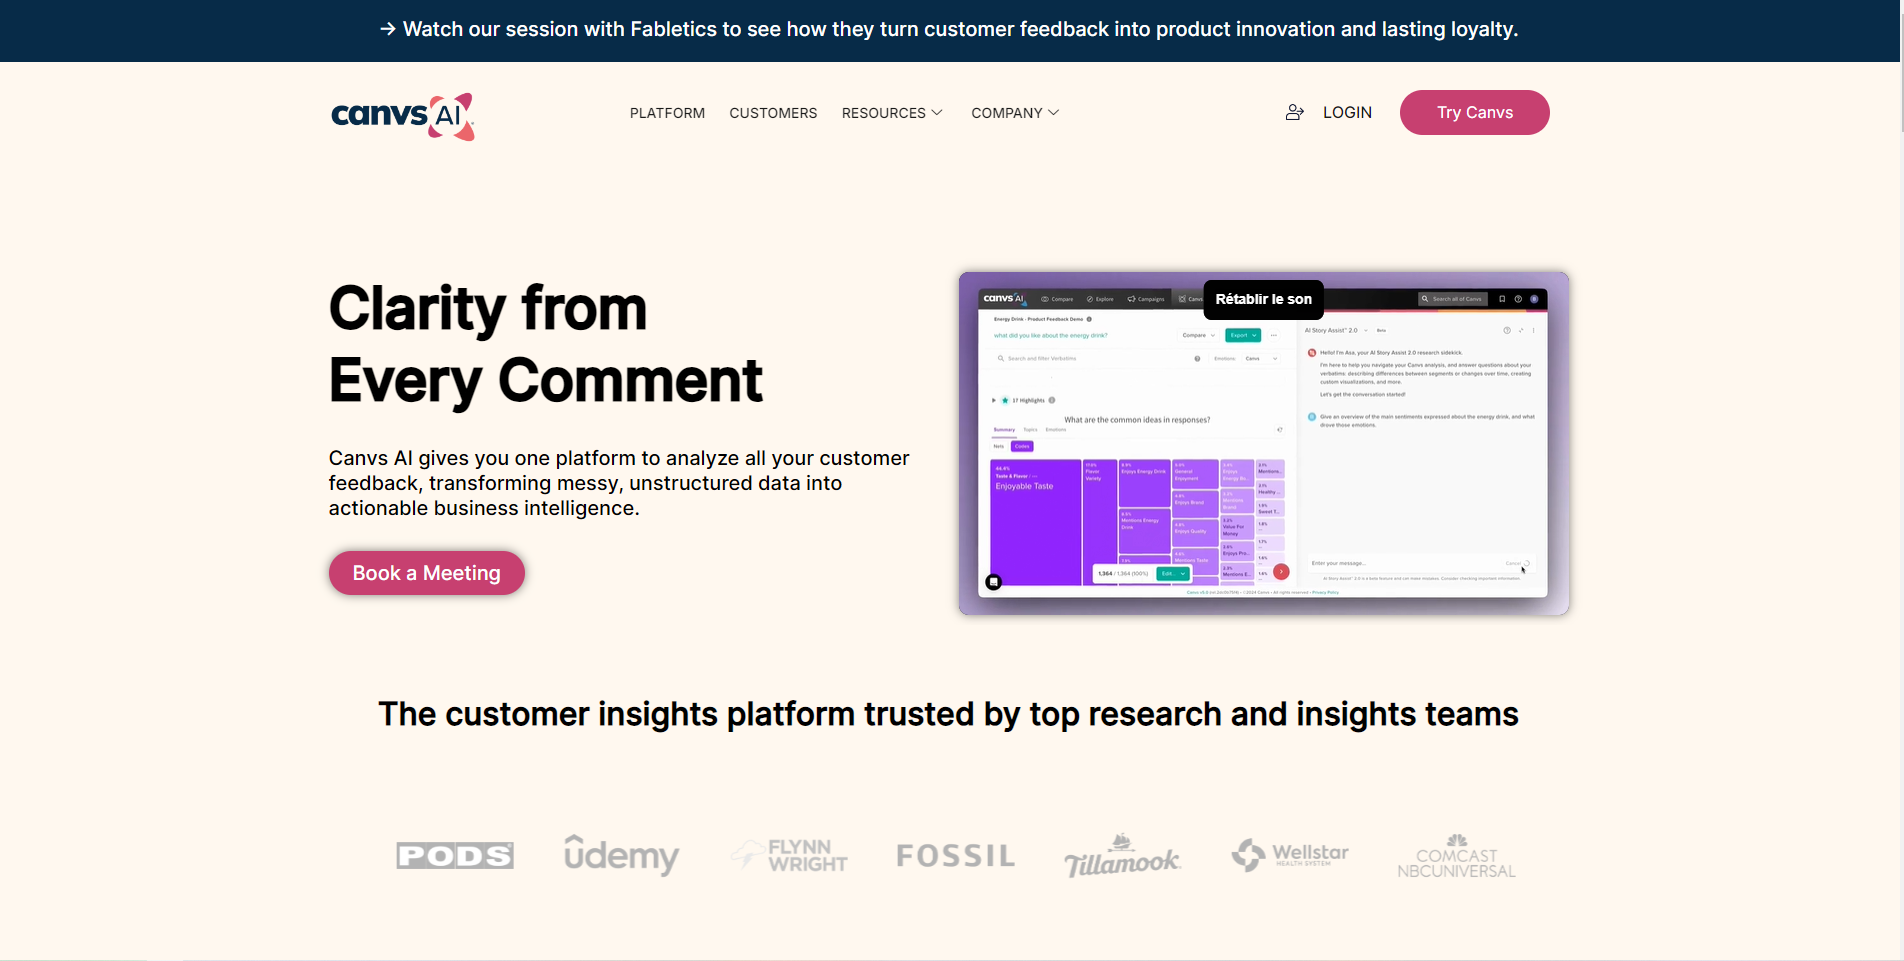Click the Fossil logo
Viewport: 1904px width, 961px height.
[955, 856]
